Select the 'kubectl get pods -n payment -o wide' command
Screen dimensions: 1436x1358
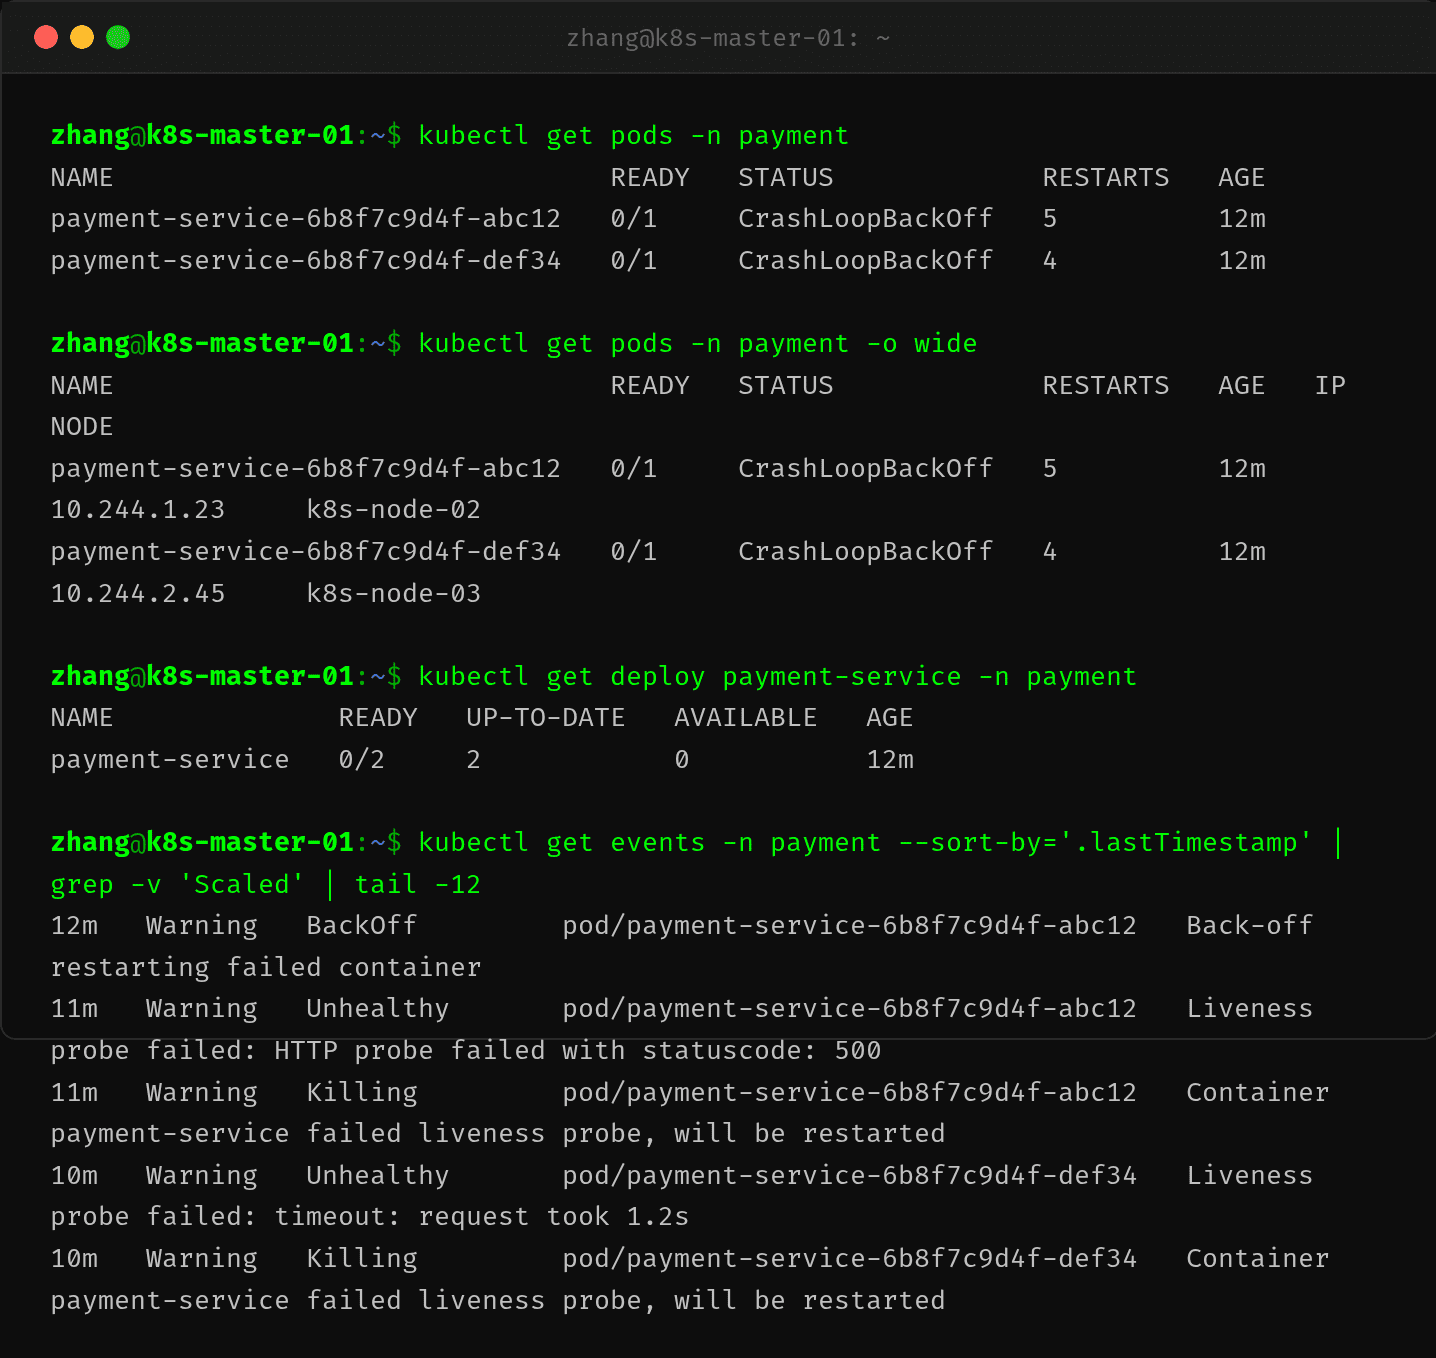tap(697, 343)
